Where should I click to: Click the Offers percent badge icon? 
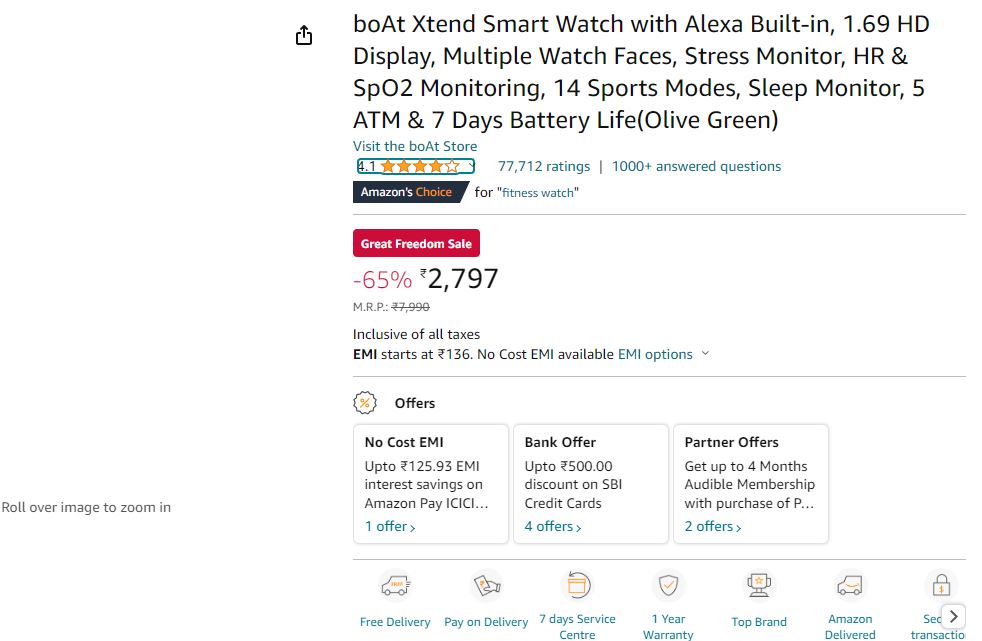coord(364,403)
